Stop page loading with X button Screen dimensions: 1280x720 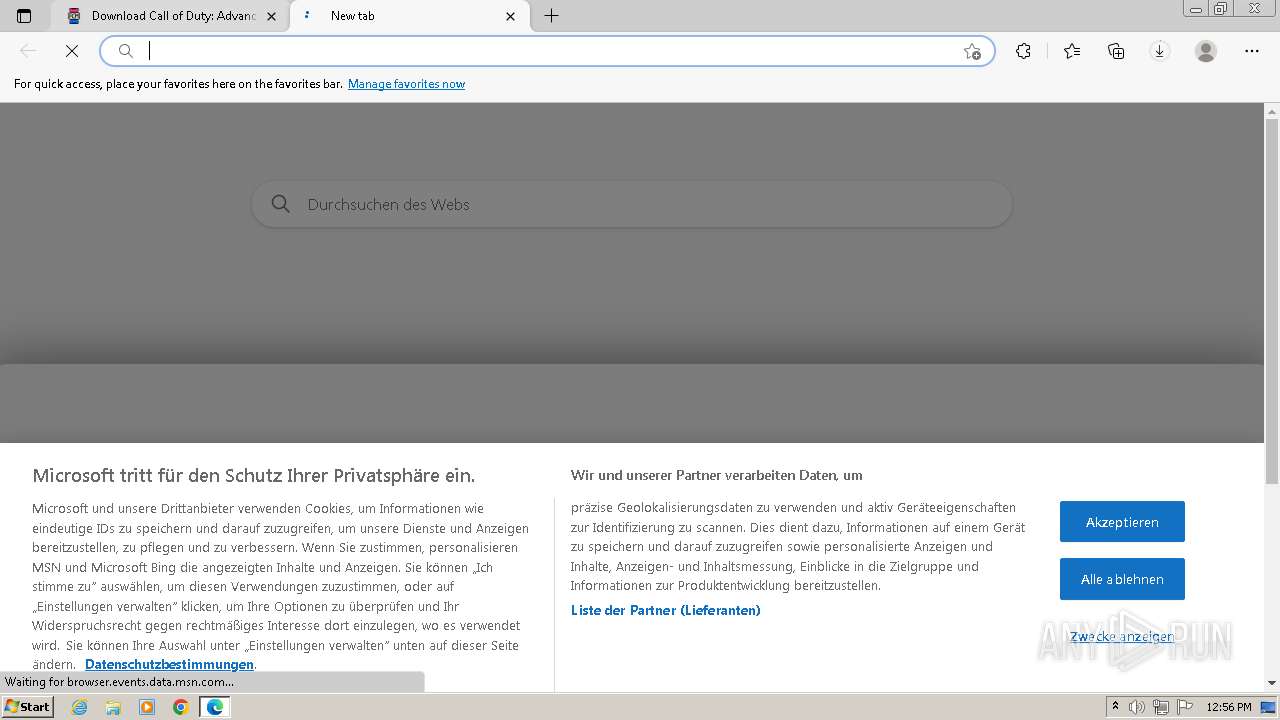(72, 51)
